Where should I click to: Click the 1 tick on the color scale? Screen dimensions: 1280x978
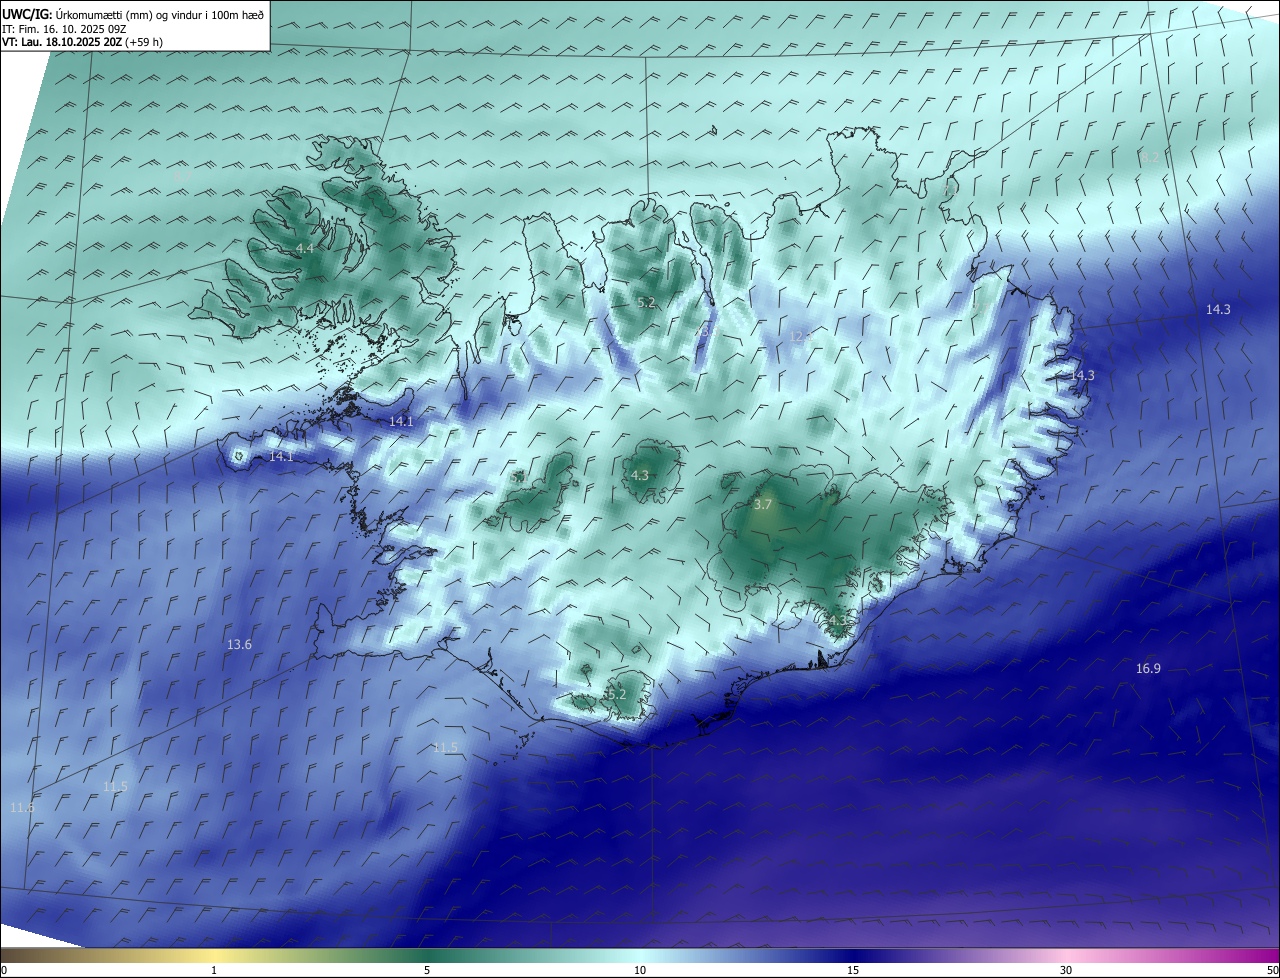coord(214,971)
